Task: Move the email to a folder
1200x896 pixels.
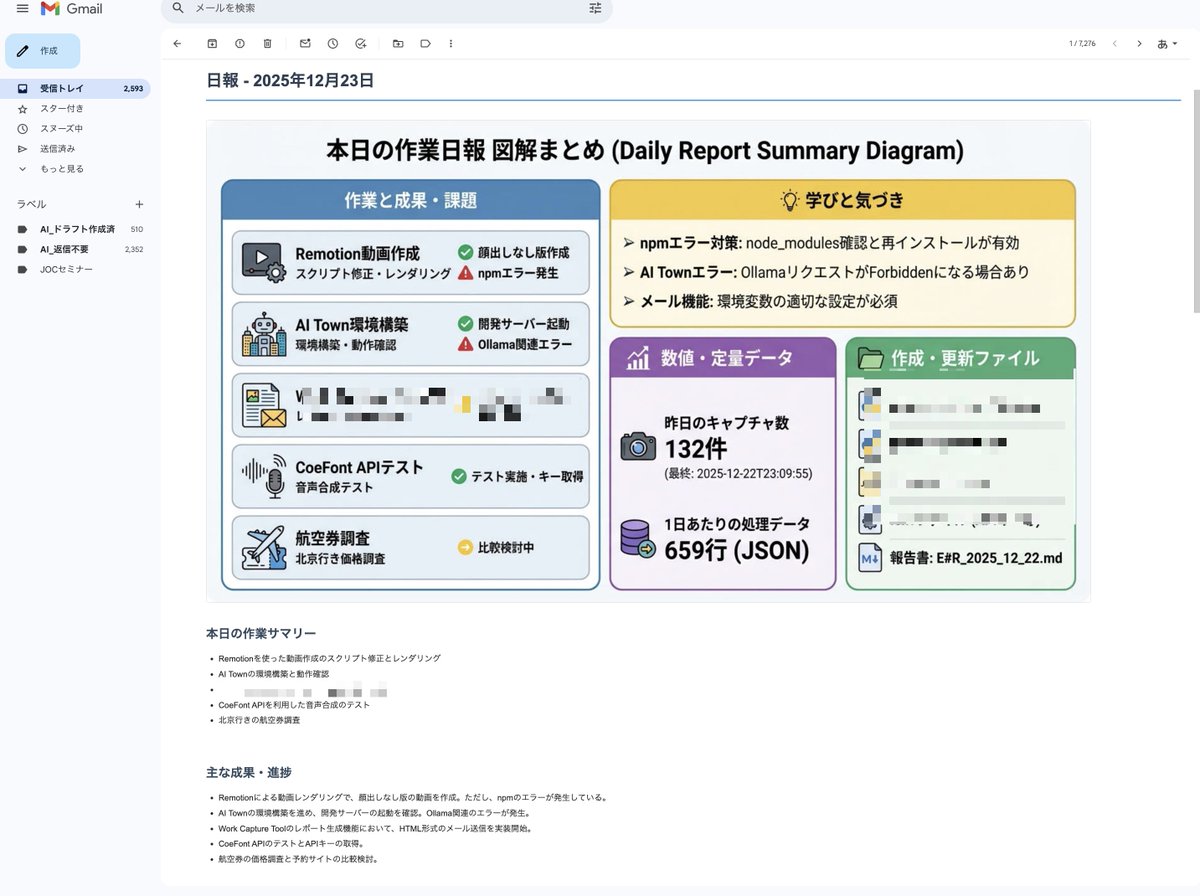Action: coord(398,44)
